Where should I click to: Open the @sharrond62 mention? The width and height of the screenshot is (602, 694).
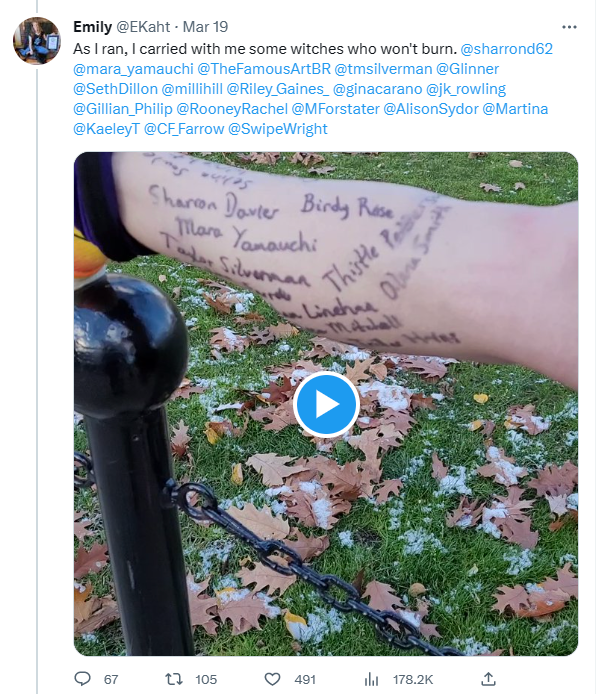tap(506, 49)
